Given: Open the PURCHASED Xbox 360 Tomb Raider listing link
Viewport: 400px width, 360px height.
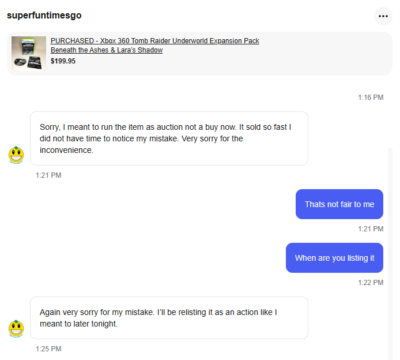Looking at the screenshot, I should tap(155, 41).
